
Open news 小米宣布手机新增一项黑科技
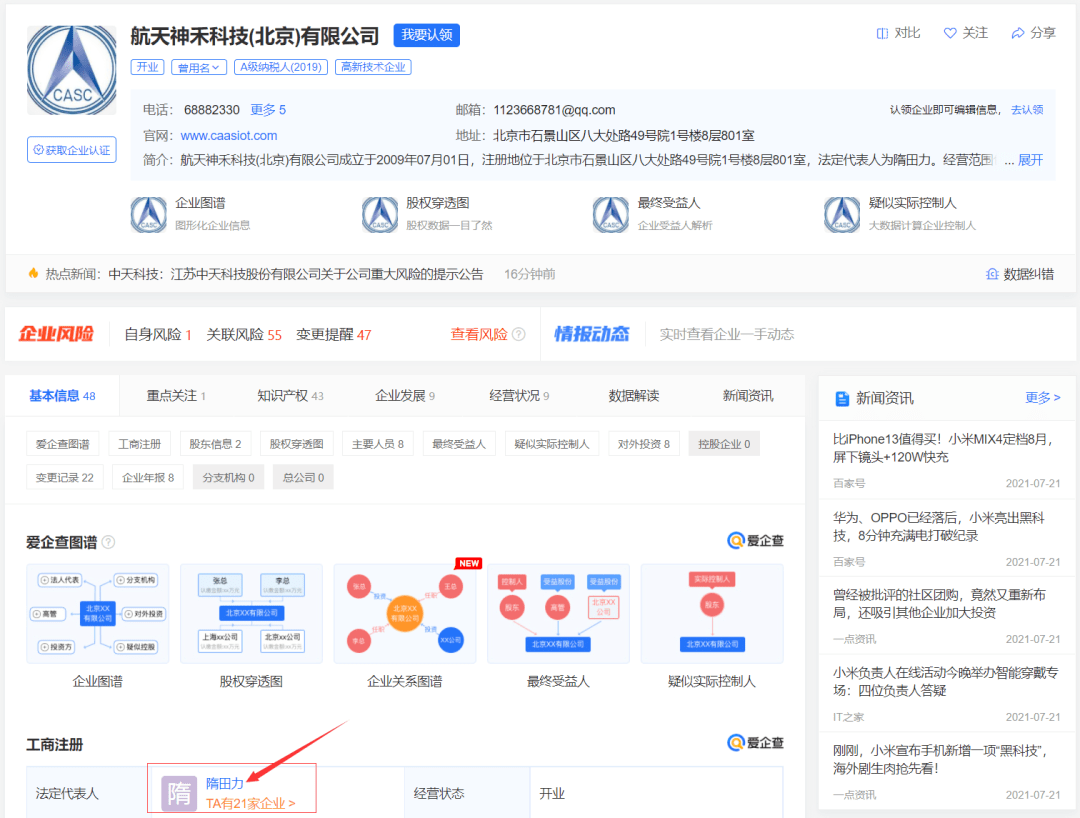(x=940, y=759)
